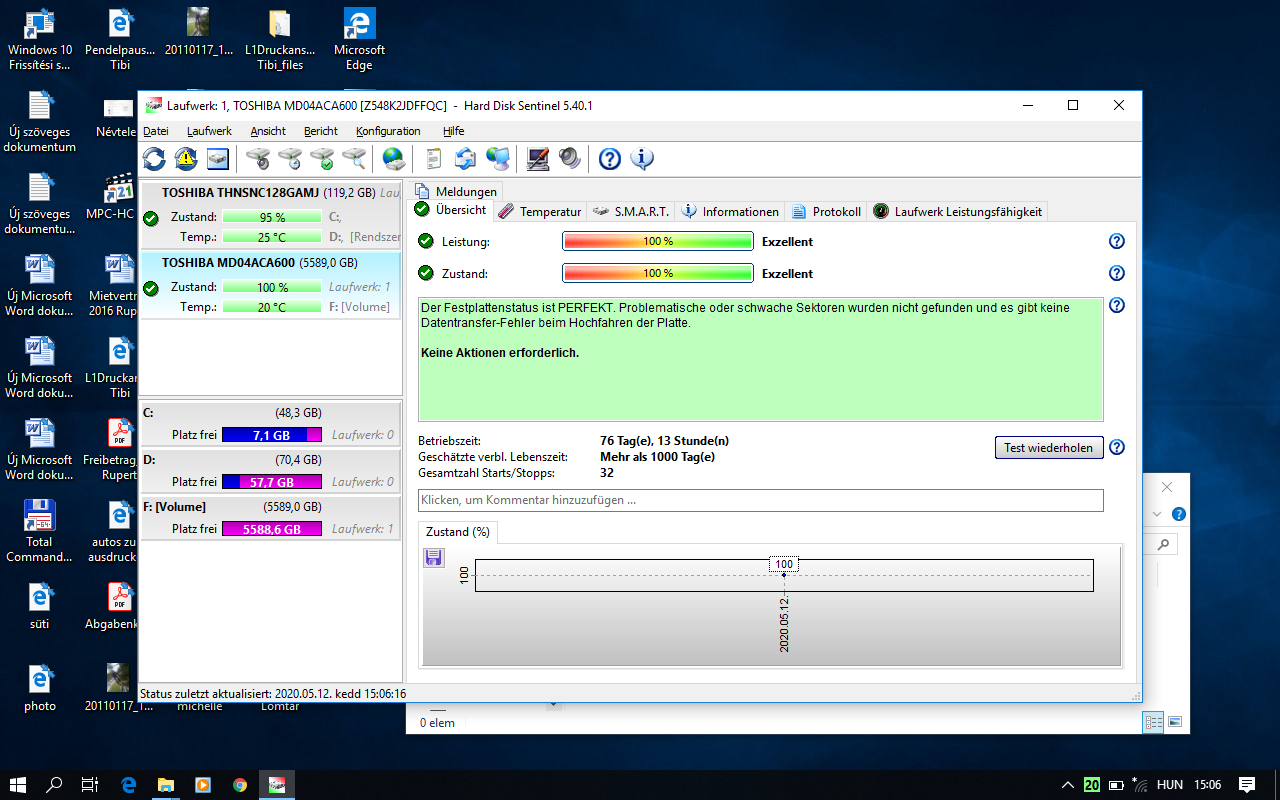1280x800 pixels.
Task: Click the refresh icon with yellow warning triangle
Action: point(186,158)
